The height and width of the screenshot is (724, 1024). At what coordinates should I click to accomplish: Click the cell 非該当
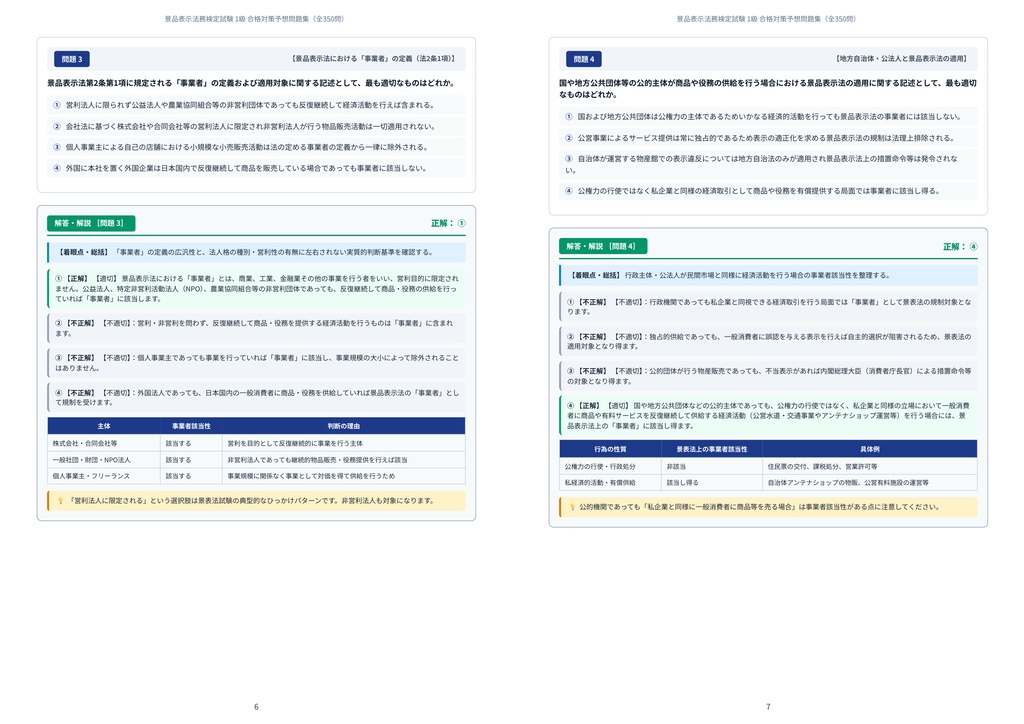[x=712, y=466]
